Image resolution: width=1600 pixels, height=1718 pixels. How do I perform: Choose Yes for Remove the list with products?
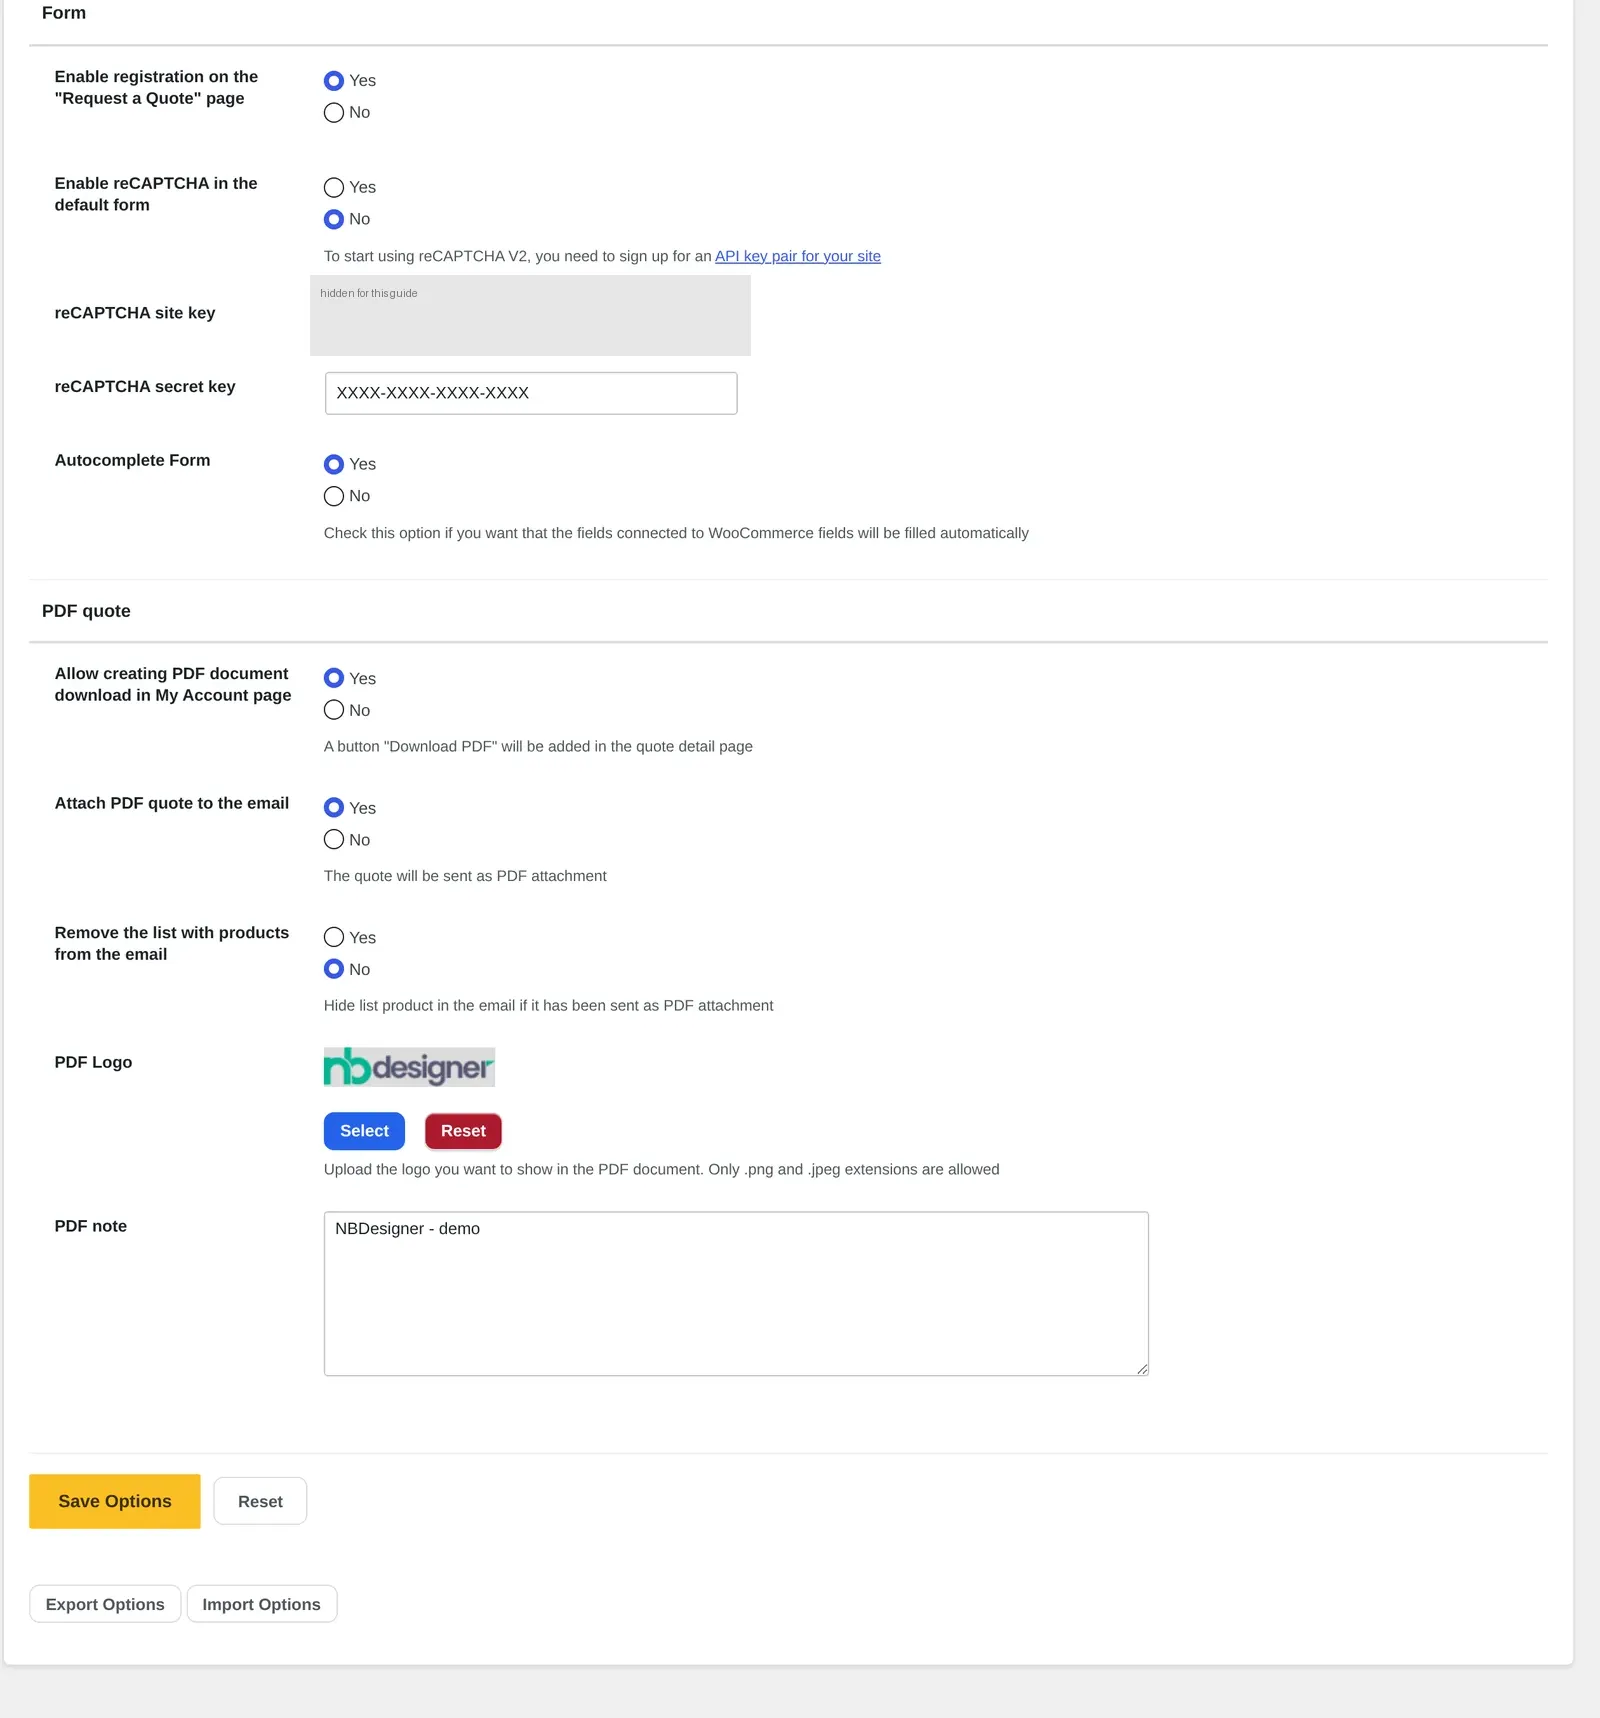[334, 937]
